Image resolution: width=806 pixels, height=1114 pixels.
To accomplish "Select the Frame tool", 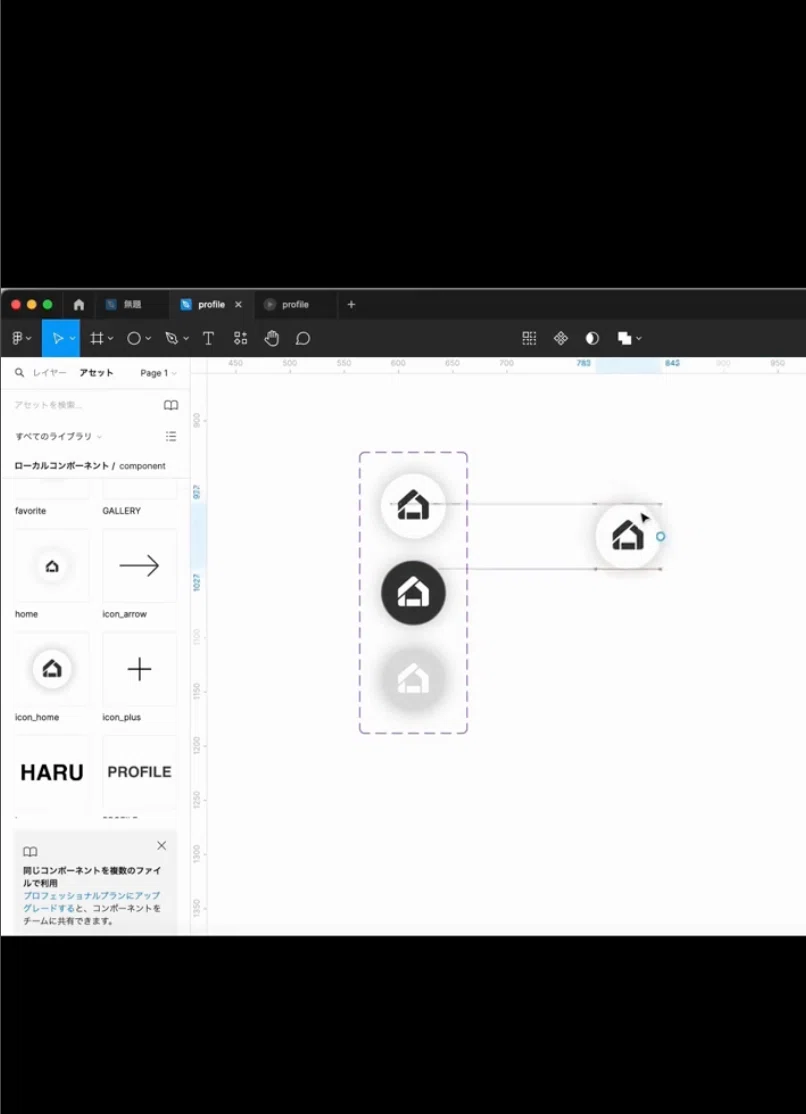I will pyautogui.click(x=97, y=338).
